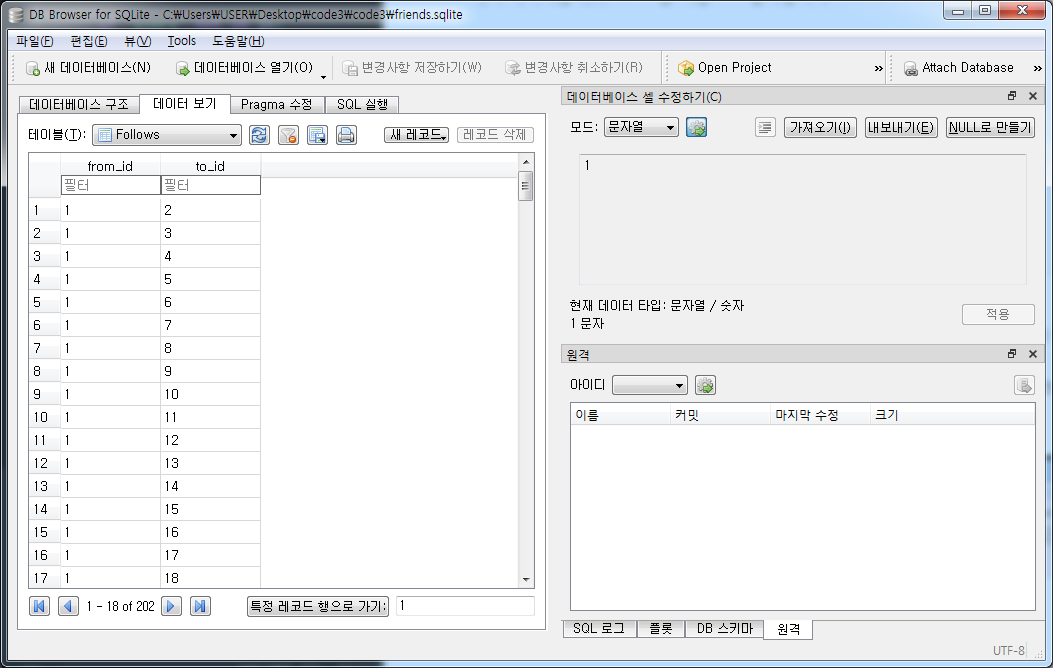
Task: Select to_id cell with value 18
Action: (210, 579)
